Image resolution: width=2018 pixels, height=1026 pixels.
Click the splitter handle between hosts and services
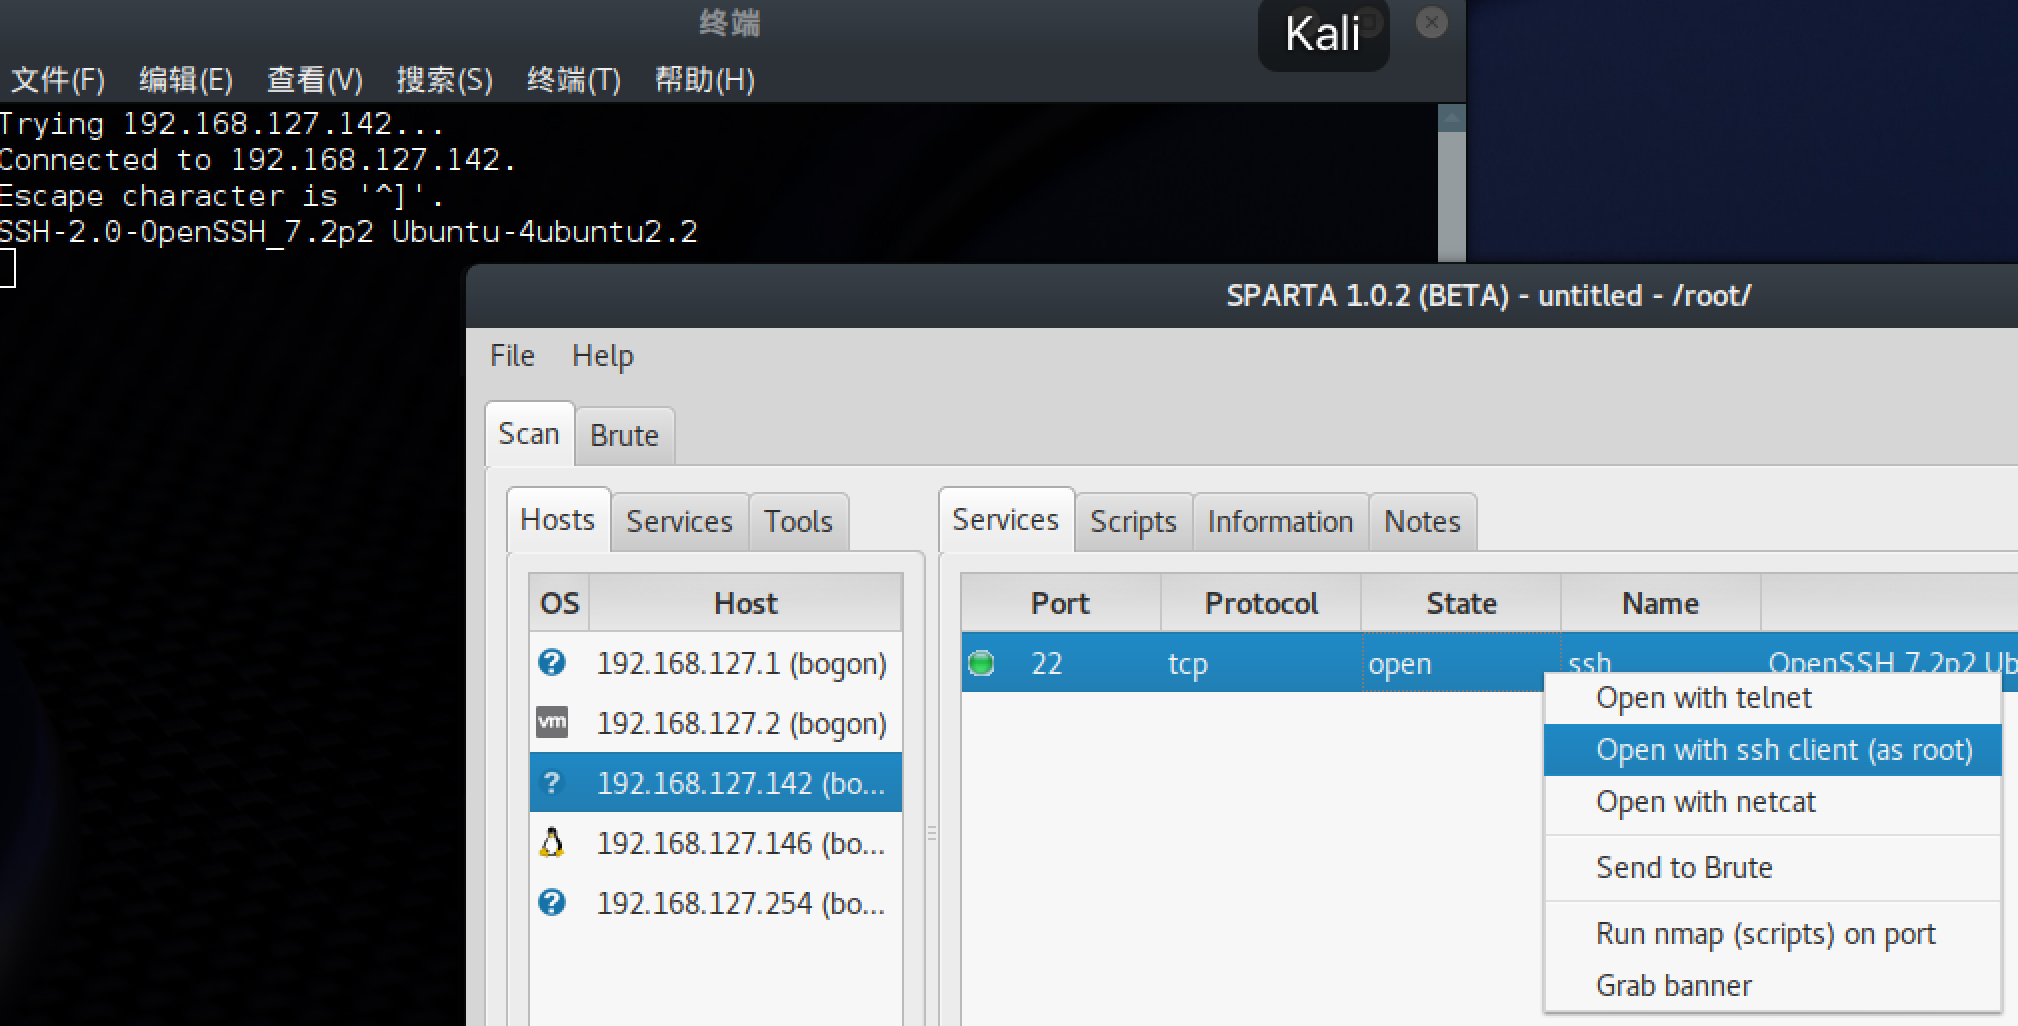pos(932,832)
